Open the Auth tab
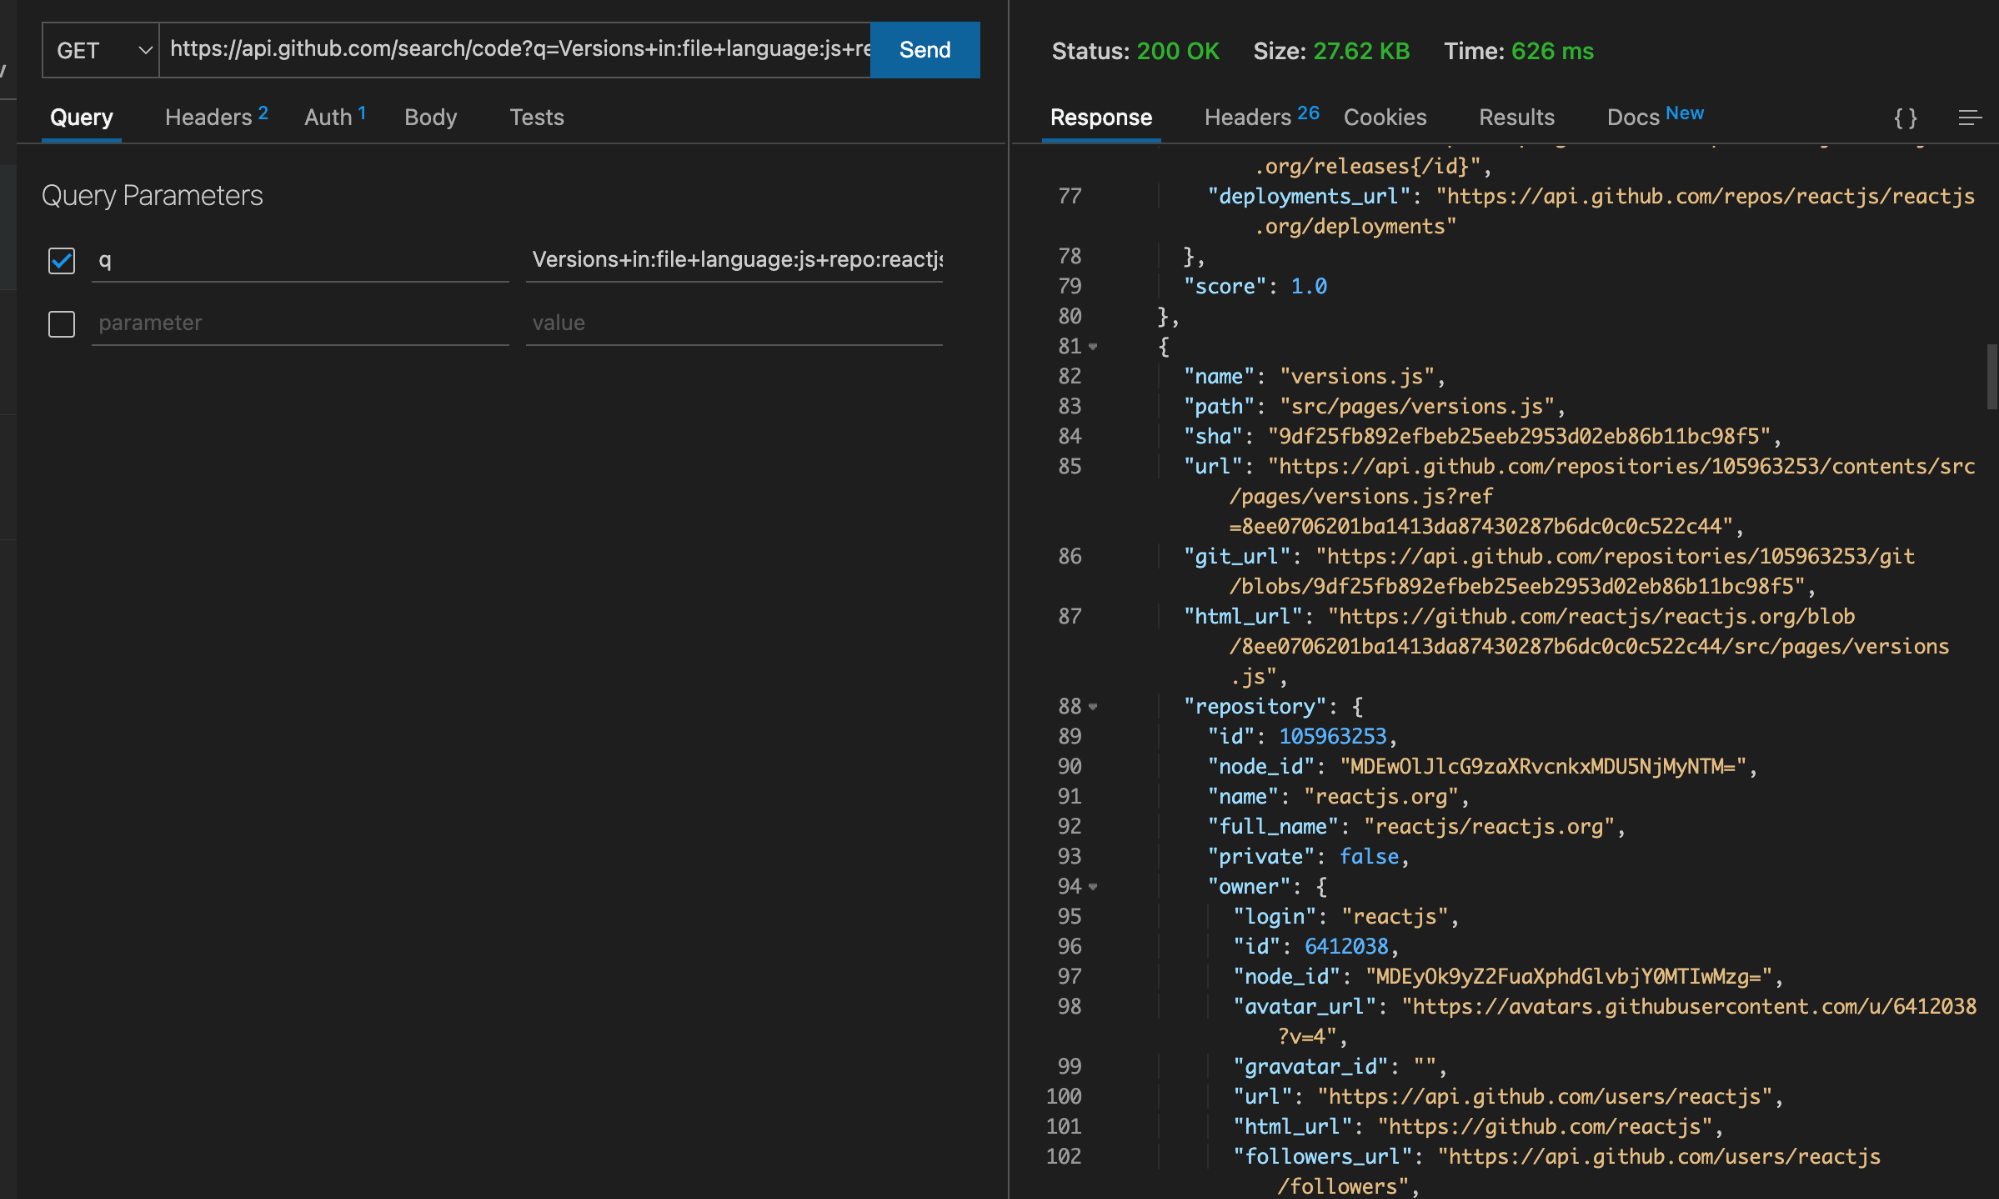The width and height of the screenshot is (1999, 1199). click(x=335, y=118)
